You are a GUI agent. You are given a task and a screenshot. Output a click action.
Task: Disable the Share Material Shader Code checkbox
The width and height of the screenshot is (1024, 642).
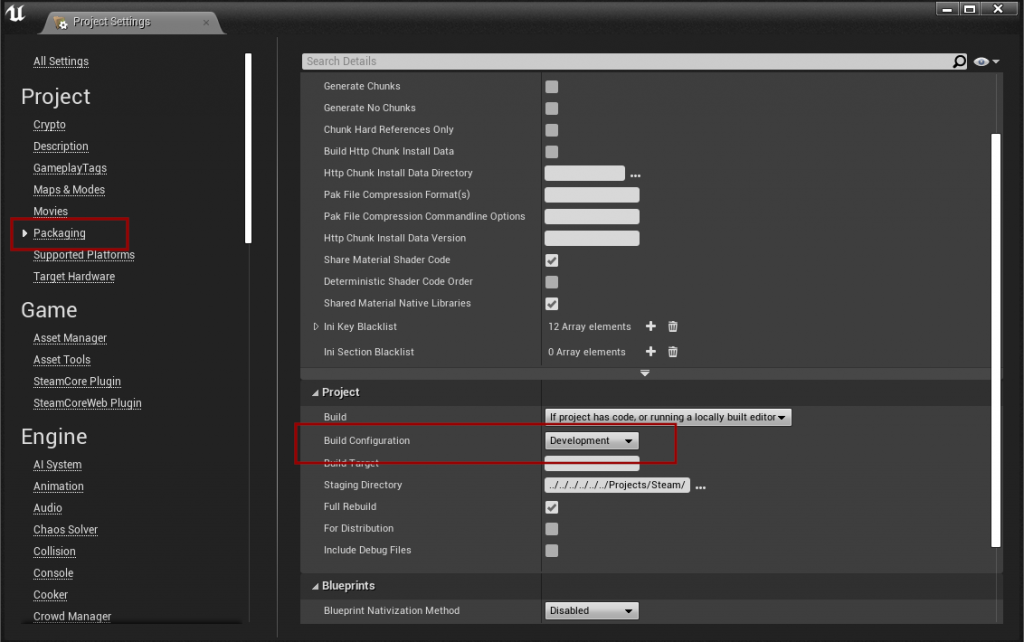coord(551,259)
